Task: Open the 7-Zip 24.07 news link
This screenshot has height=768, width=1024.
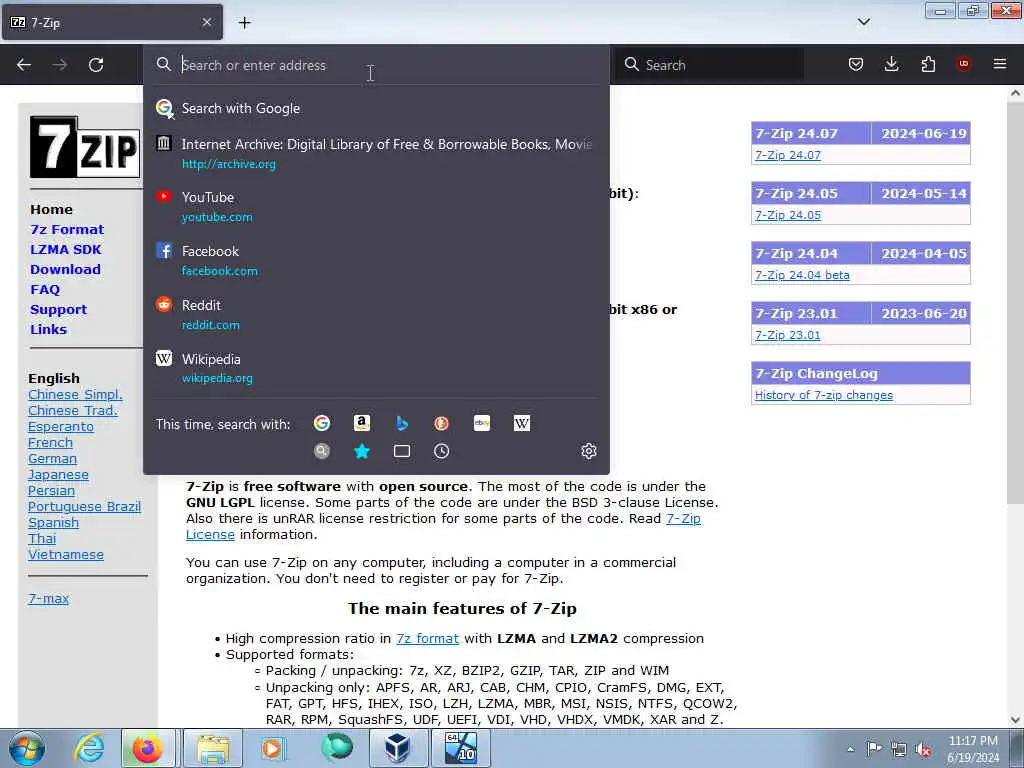Action: click(788, 155)
